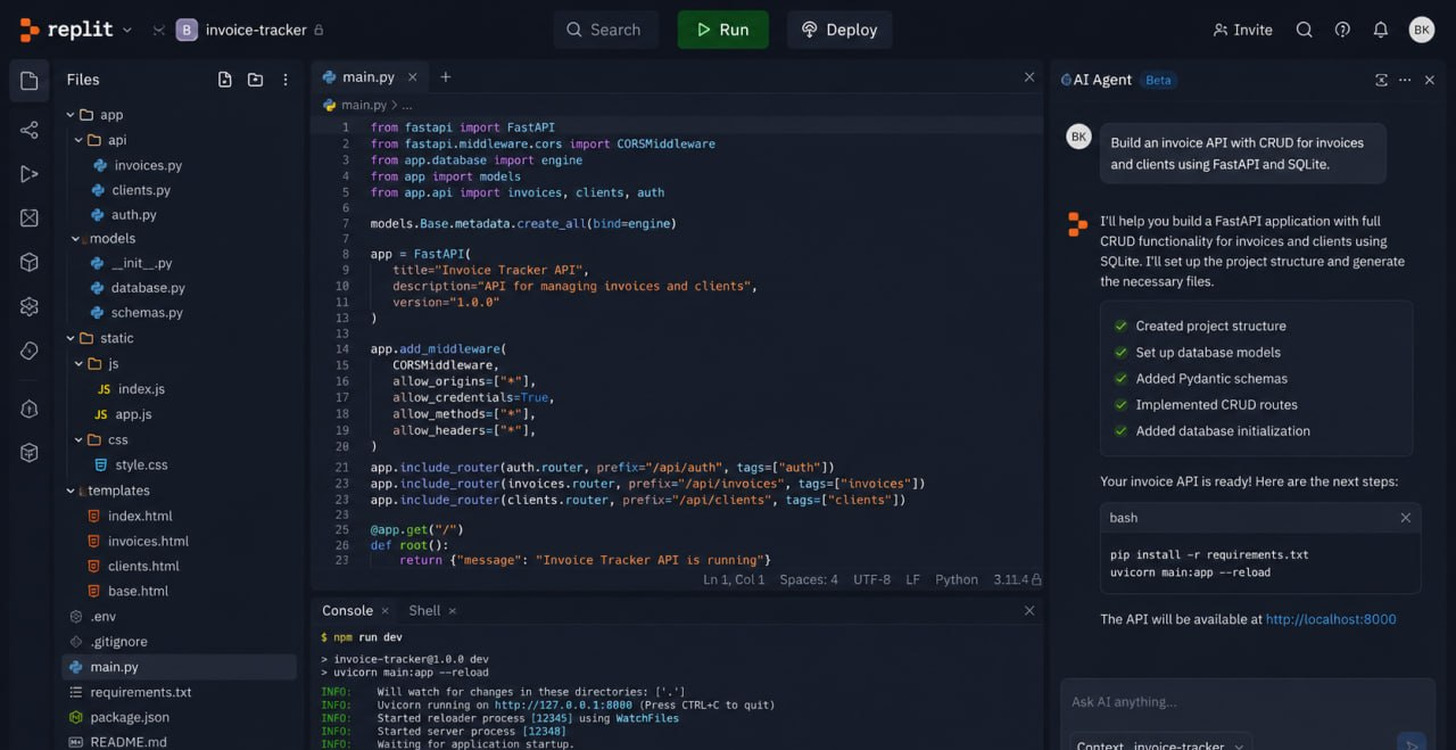Open the BK account avatar

(x=1421, y=30)
